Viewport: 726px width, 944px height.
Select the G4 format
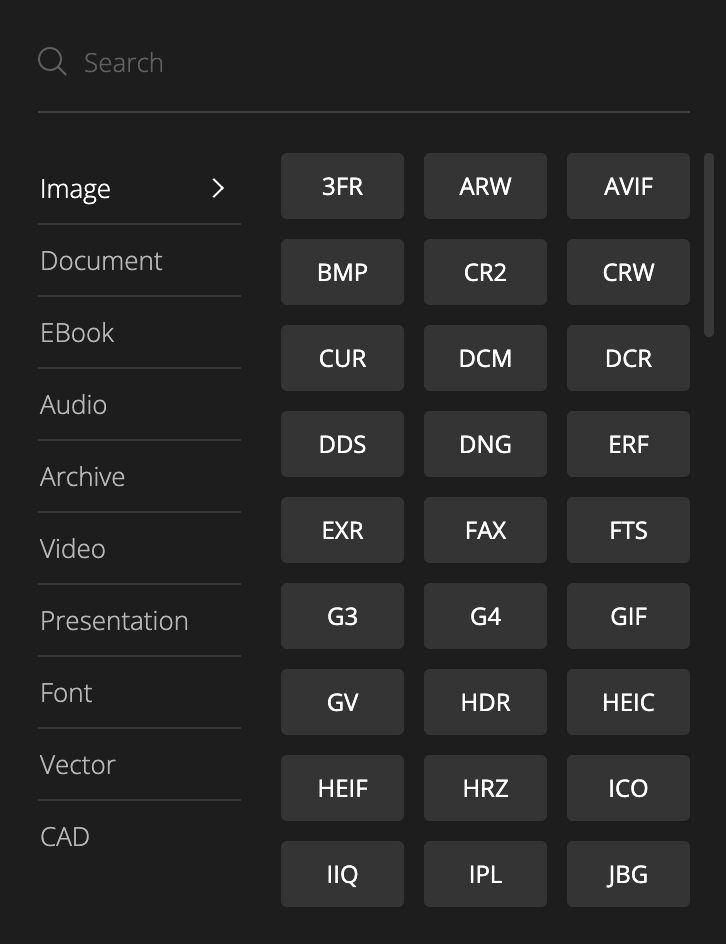point(485,616)
